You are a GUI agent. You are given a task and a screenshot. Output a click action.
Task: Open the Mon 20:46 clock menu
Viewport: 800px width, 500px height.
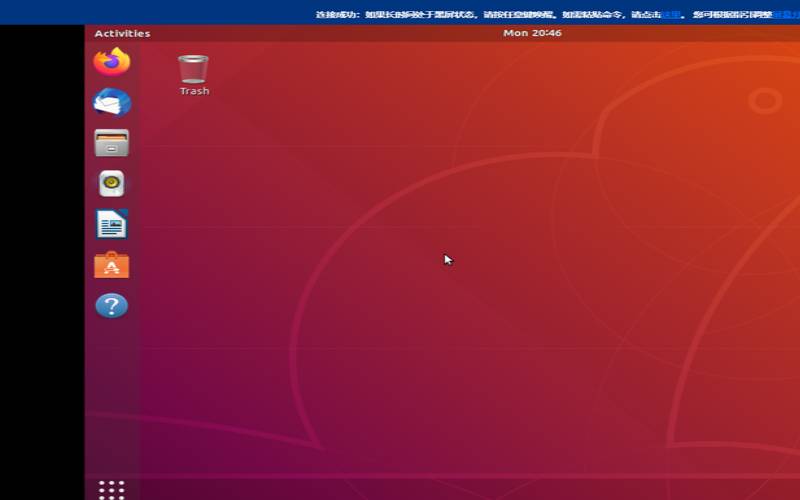(532, 33)
